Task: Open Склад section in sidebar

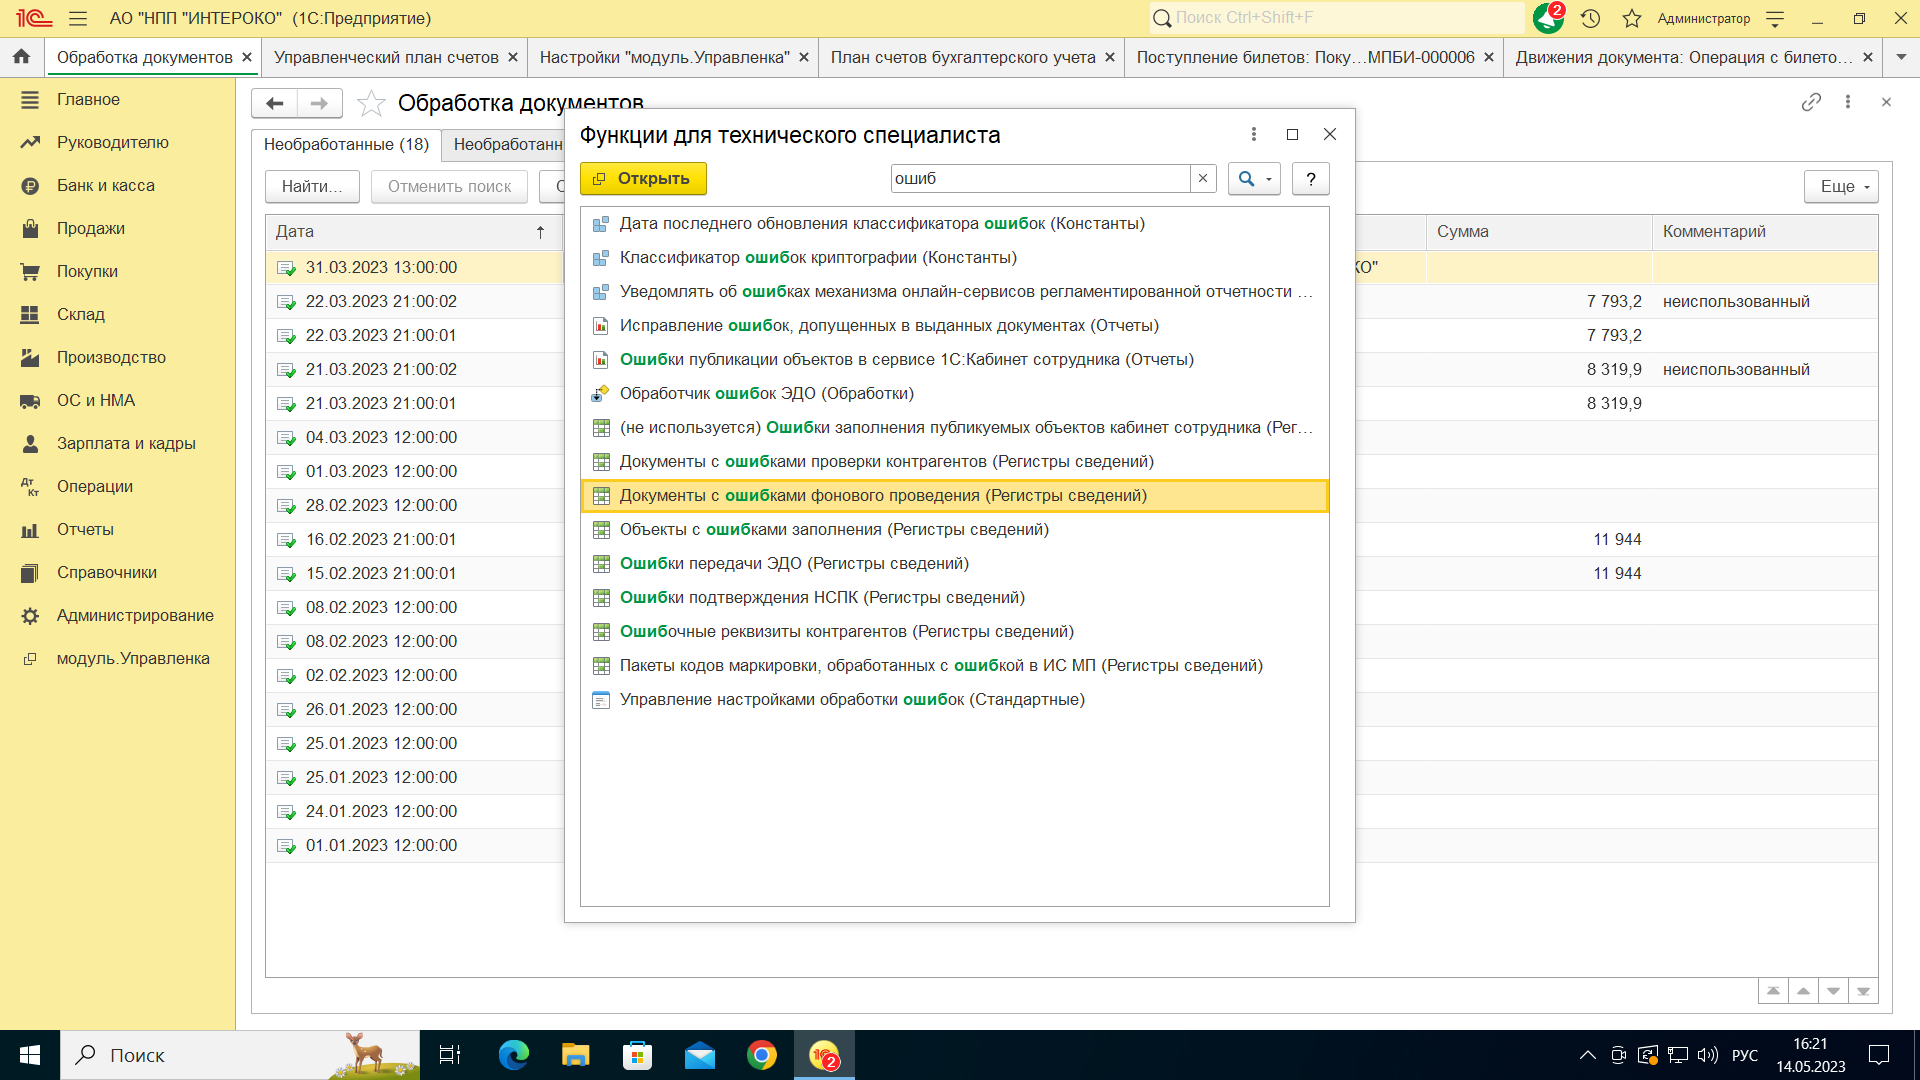Action: tap(81, 314)
